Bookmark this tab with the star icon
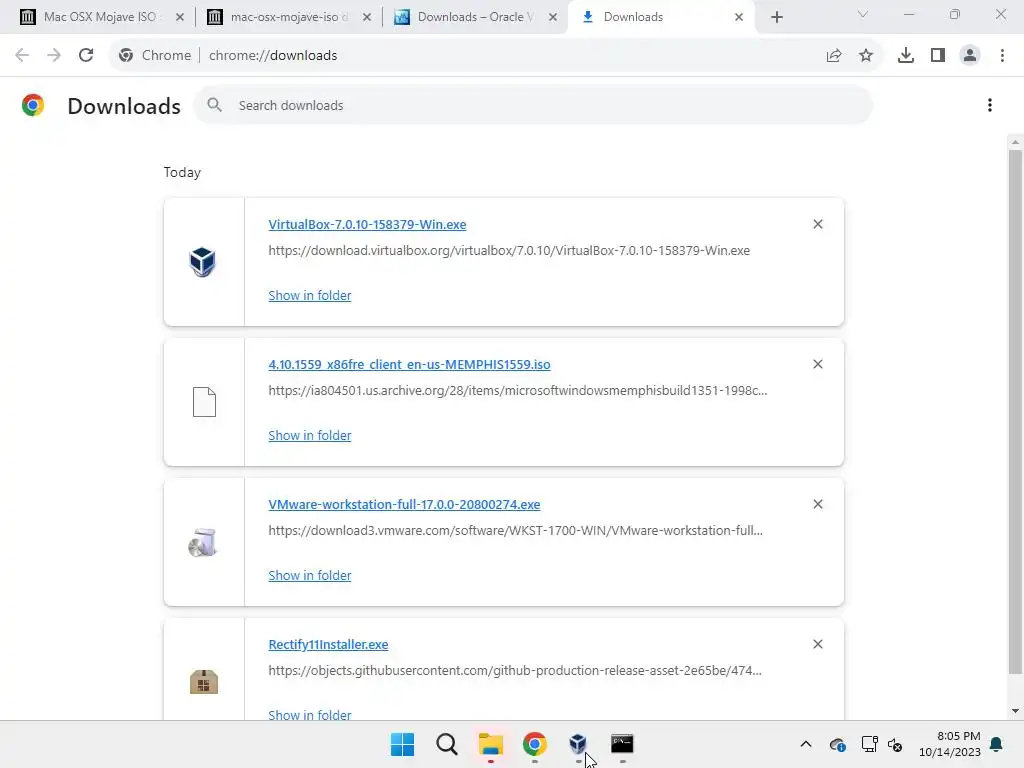The height and width of the screenshot is (768, 1024). coord(866,56)
